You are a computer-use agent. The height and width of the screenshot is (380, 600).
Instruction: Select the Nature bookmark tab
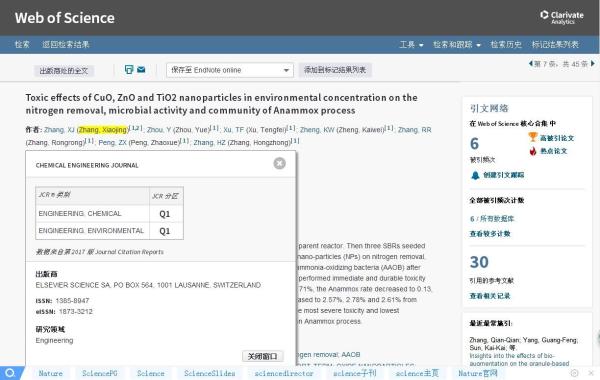click(x=51, y=373)
